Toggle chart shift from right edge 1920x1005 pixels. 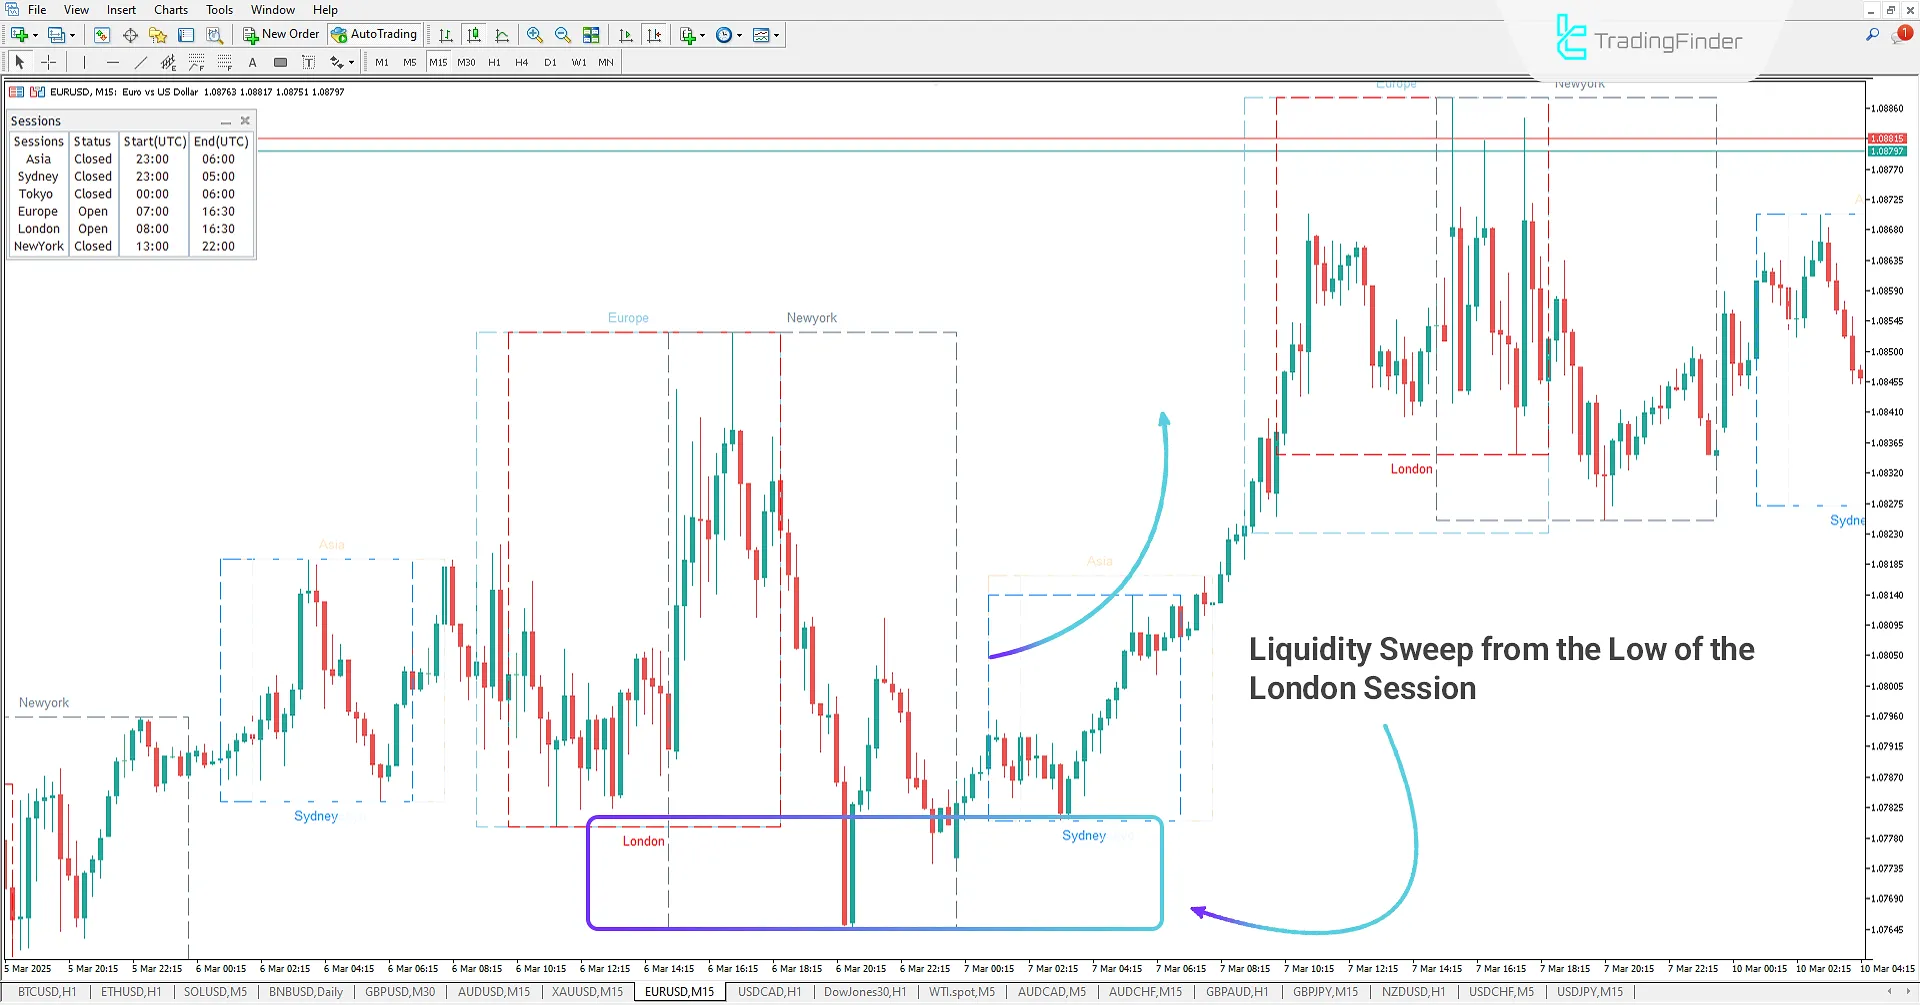coord(655,34)
